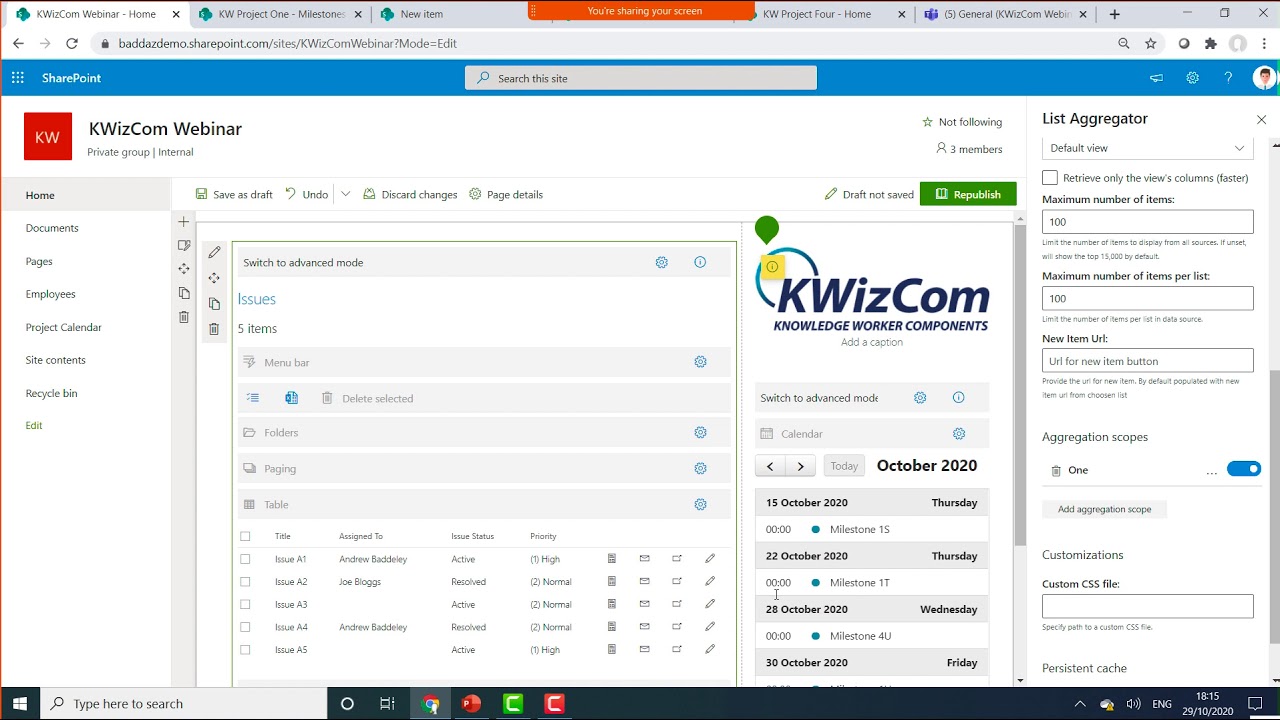This screenshot has height=720, width=1280.
Task: Open Employees in left navigation
Action: [51, 294]
